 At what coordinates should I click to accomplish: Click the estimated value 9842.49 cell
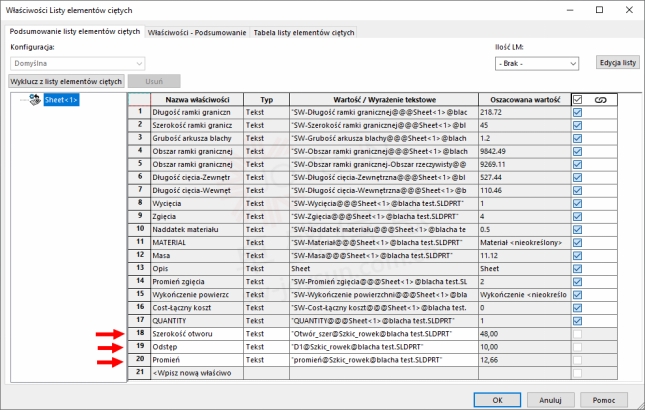525,151
